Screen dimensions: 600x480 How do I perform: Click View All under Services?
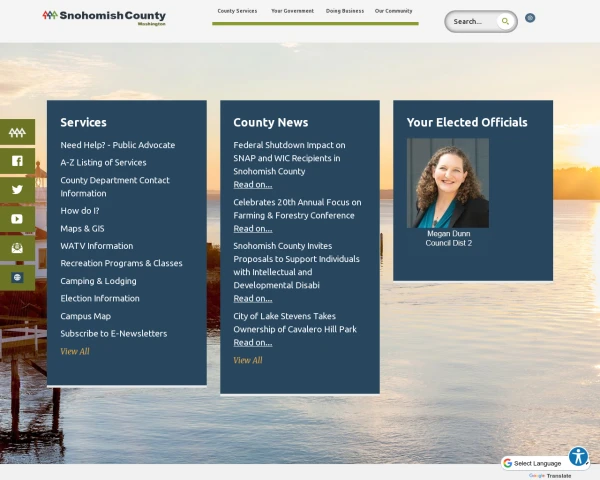click(x=75, y=351)
